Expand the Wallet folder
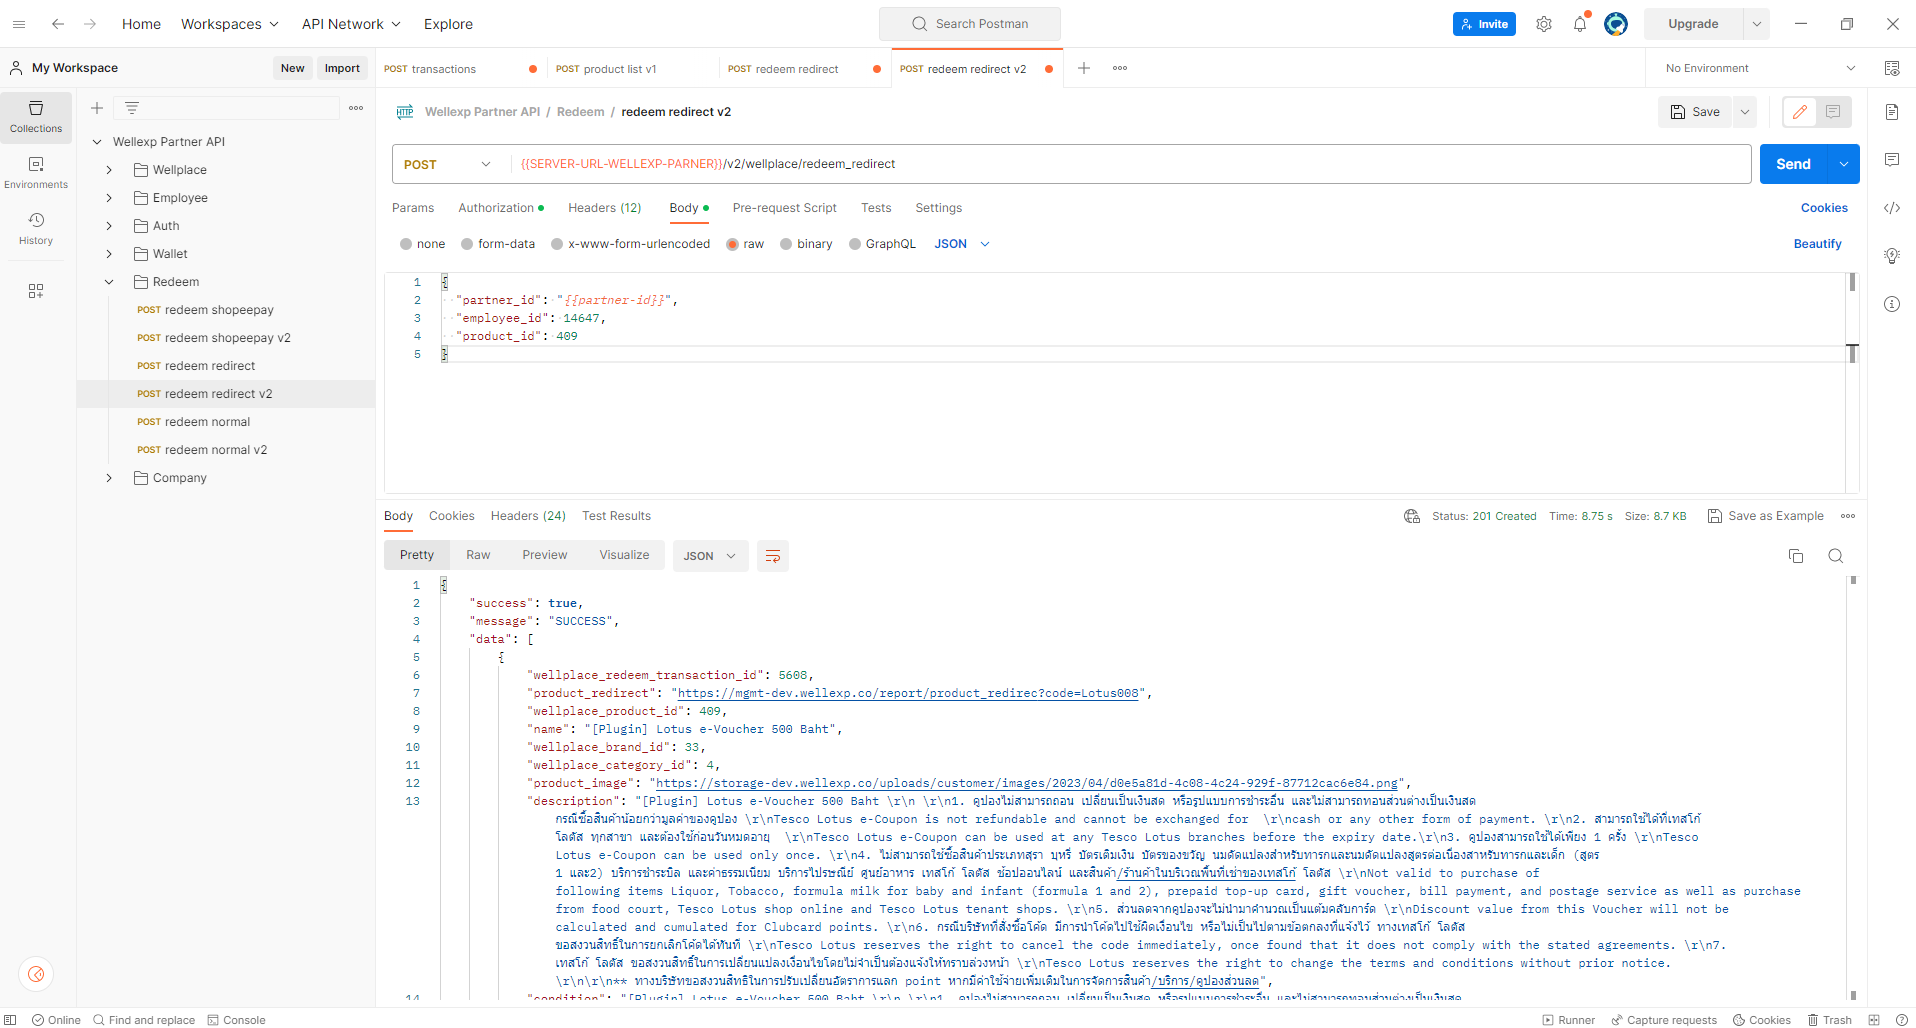Screen dimensions: 1916x1028 [109, 254]
